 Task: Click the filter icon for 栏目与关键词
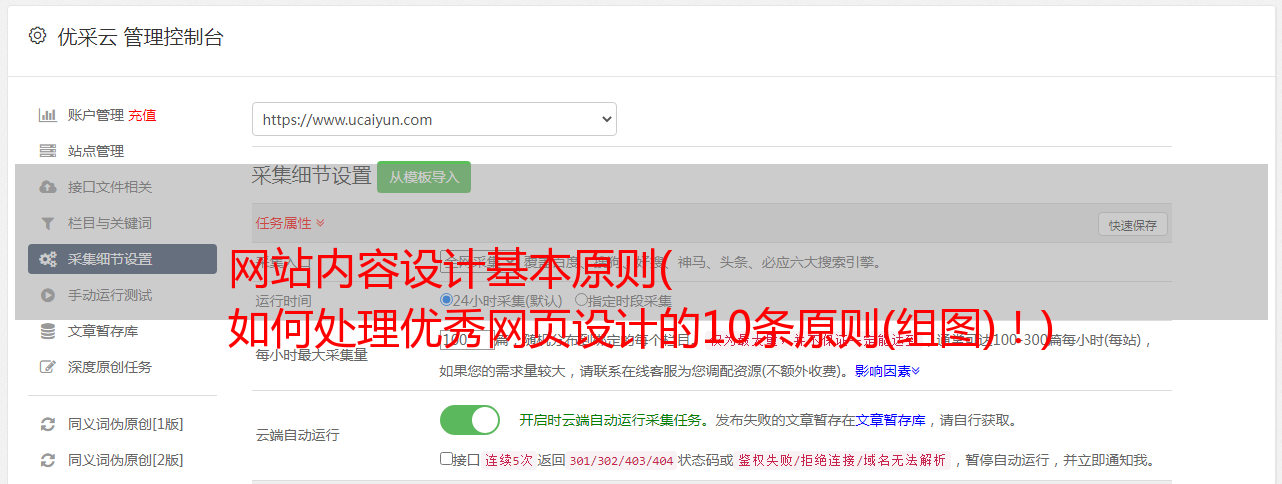coord(47,223)
